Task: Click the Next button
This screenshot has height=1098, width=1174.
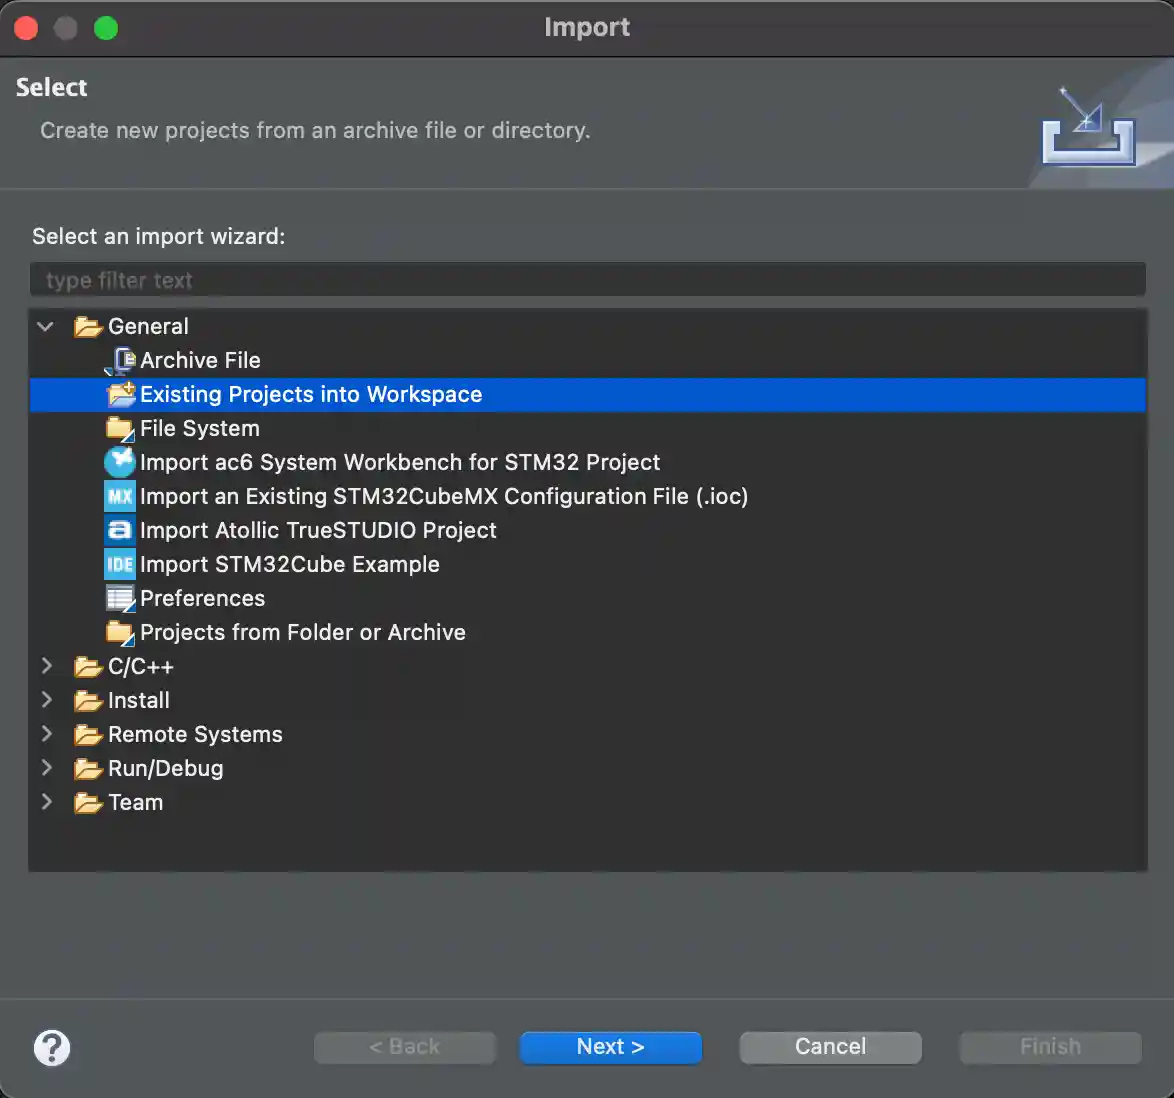Action: (x=610, y=1046)
